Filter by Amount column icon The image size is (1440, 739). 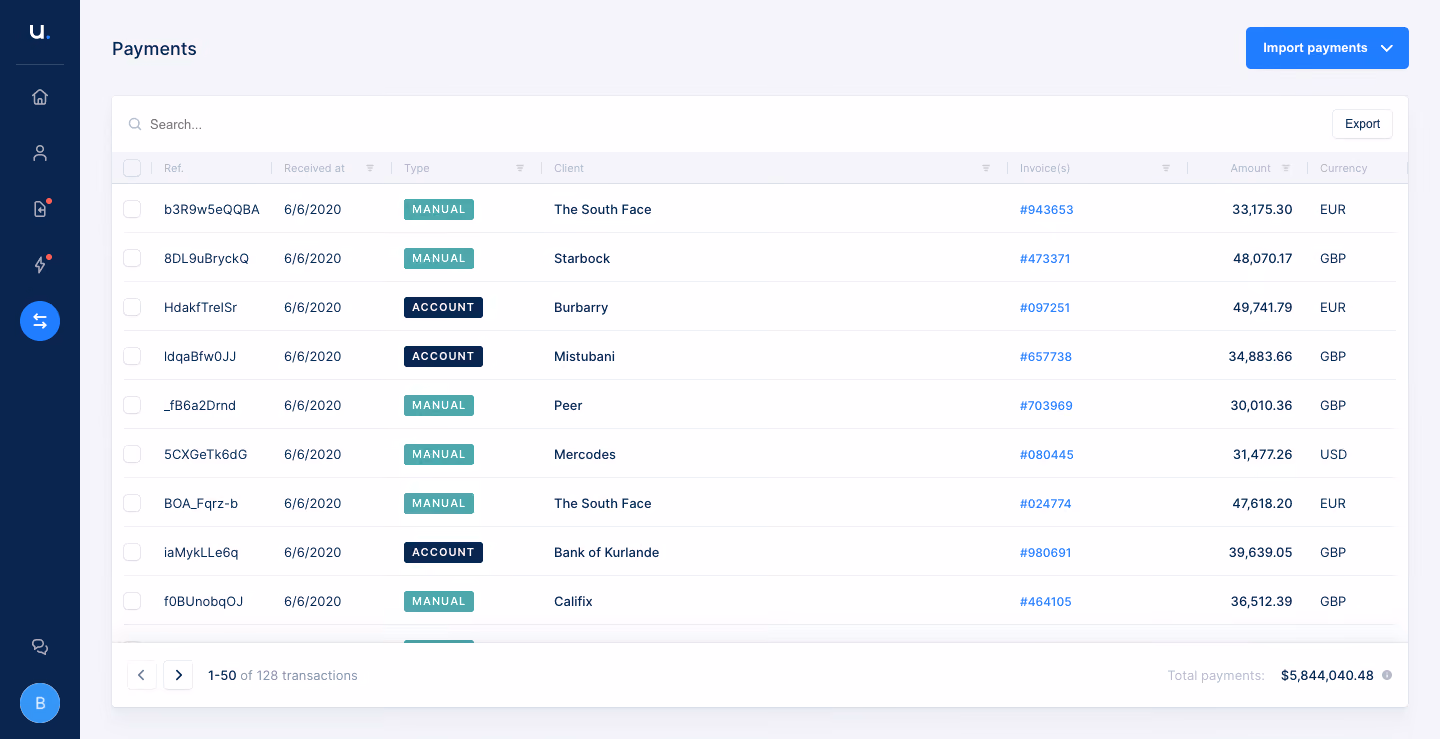(1286, 168)
